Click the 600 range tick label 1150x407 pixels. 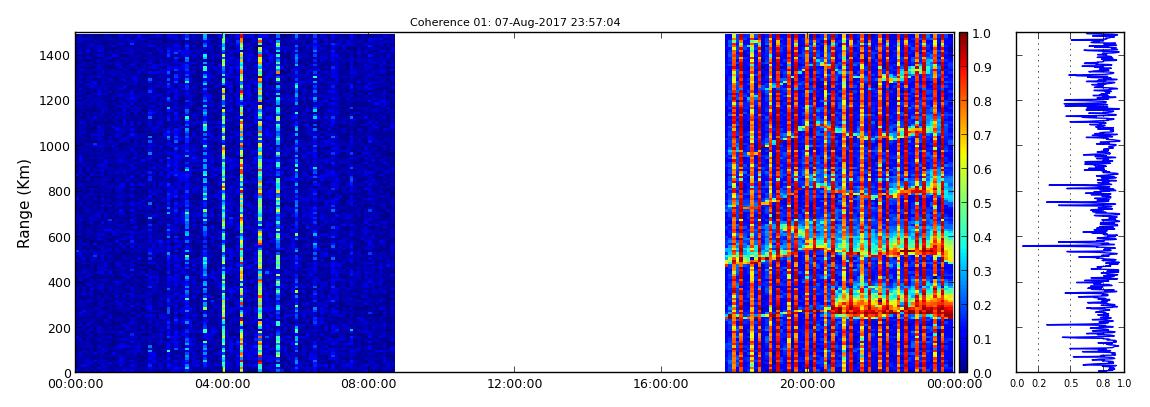tap(60, 237)
